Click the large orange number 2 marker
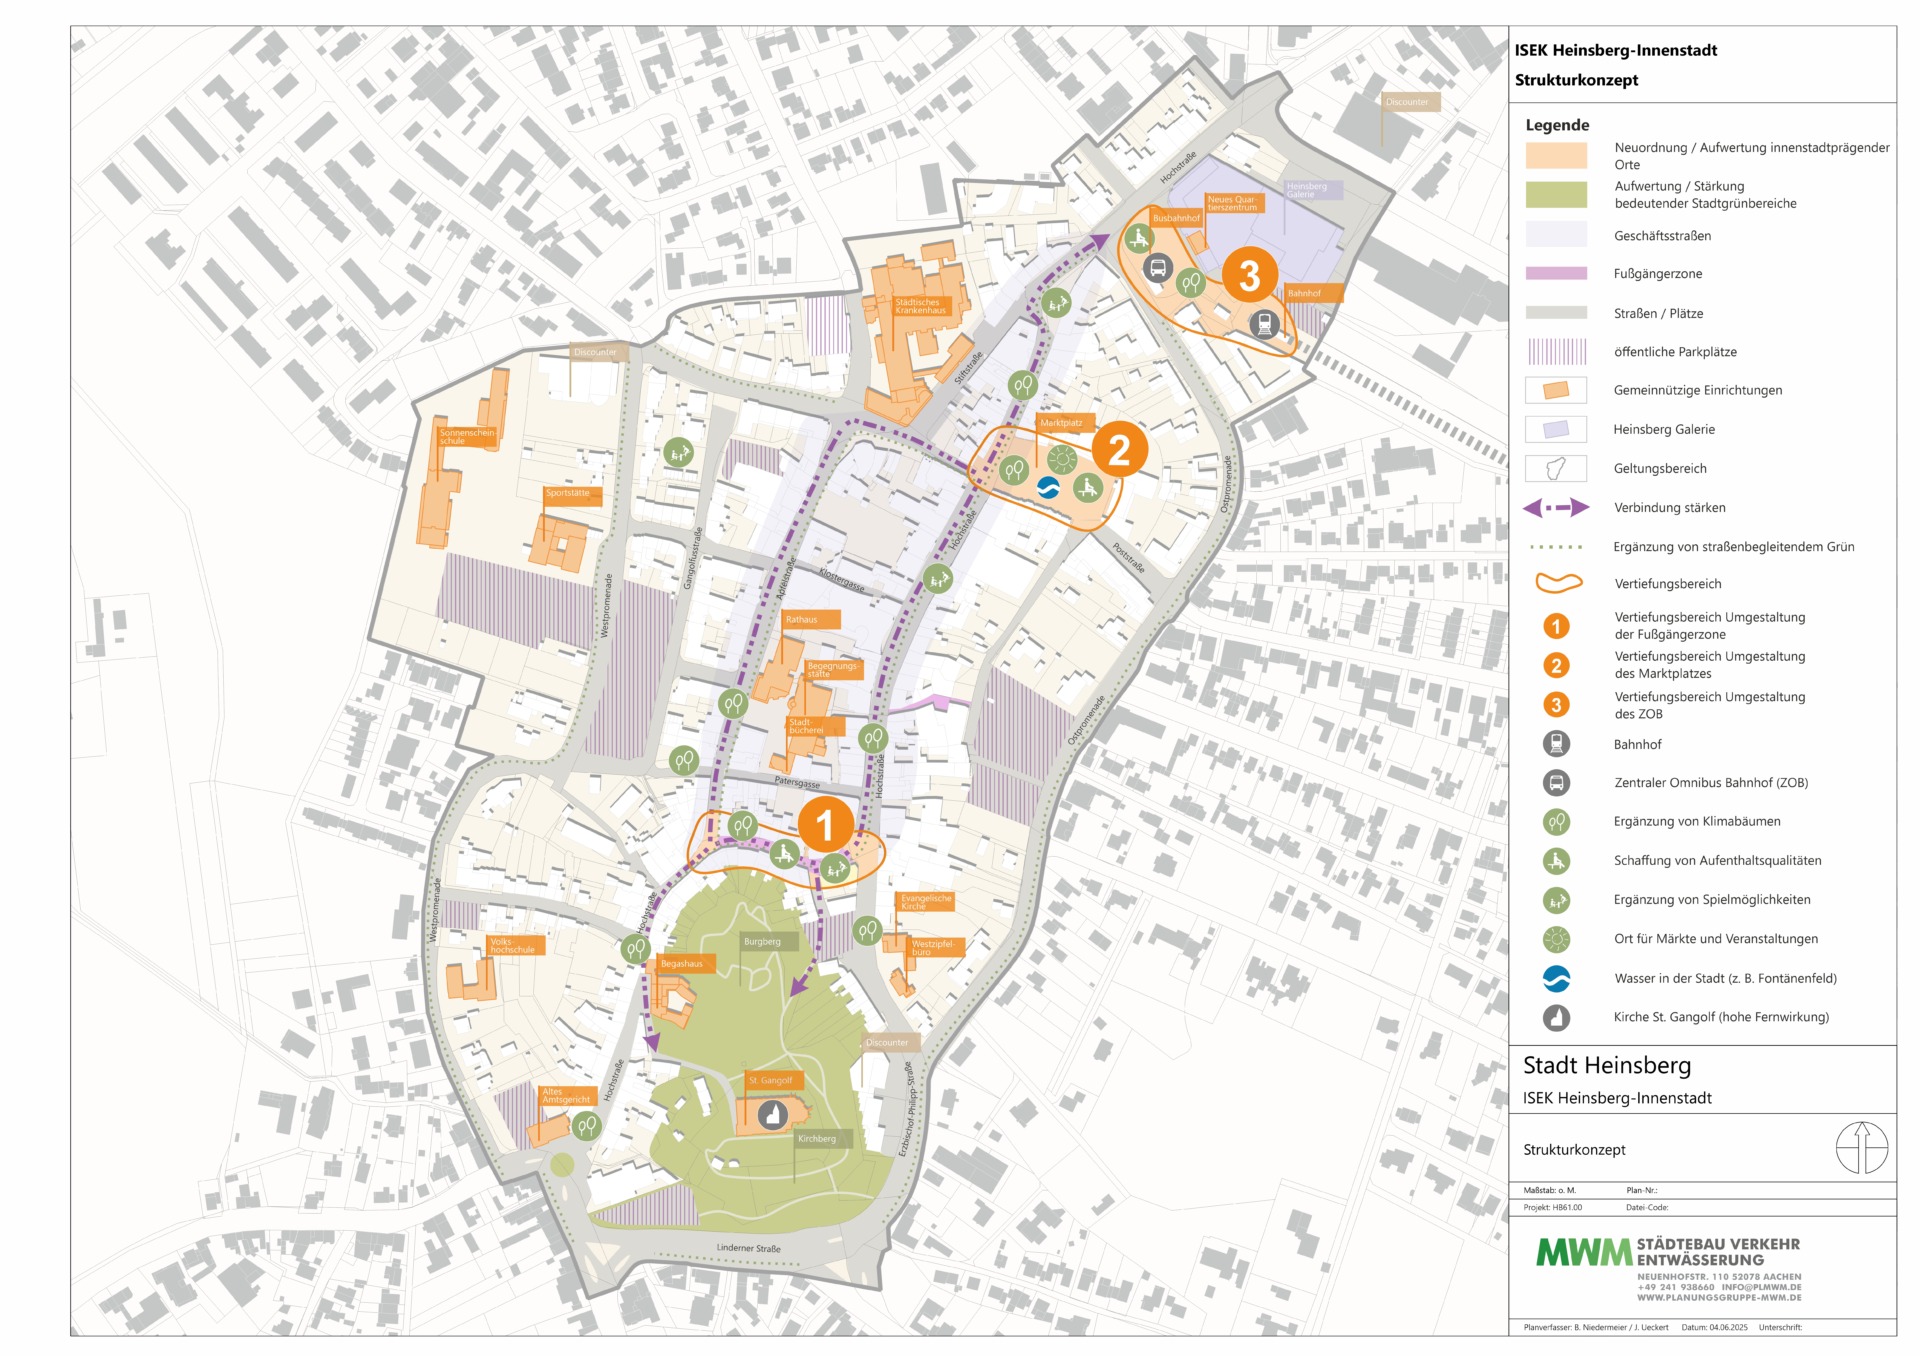Image resolution: width=1920 pixels, height=1356 pixels. click(x=1119, y=450)
